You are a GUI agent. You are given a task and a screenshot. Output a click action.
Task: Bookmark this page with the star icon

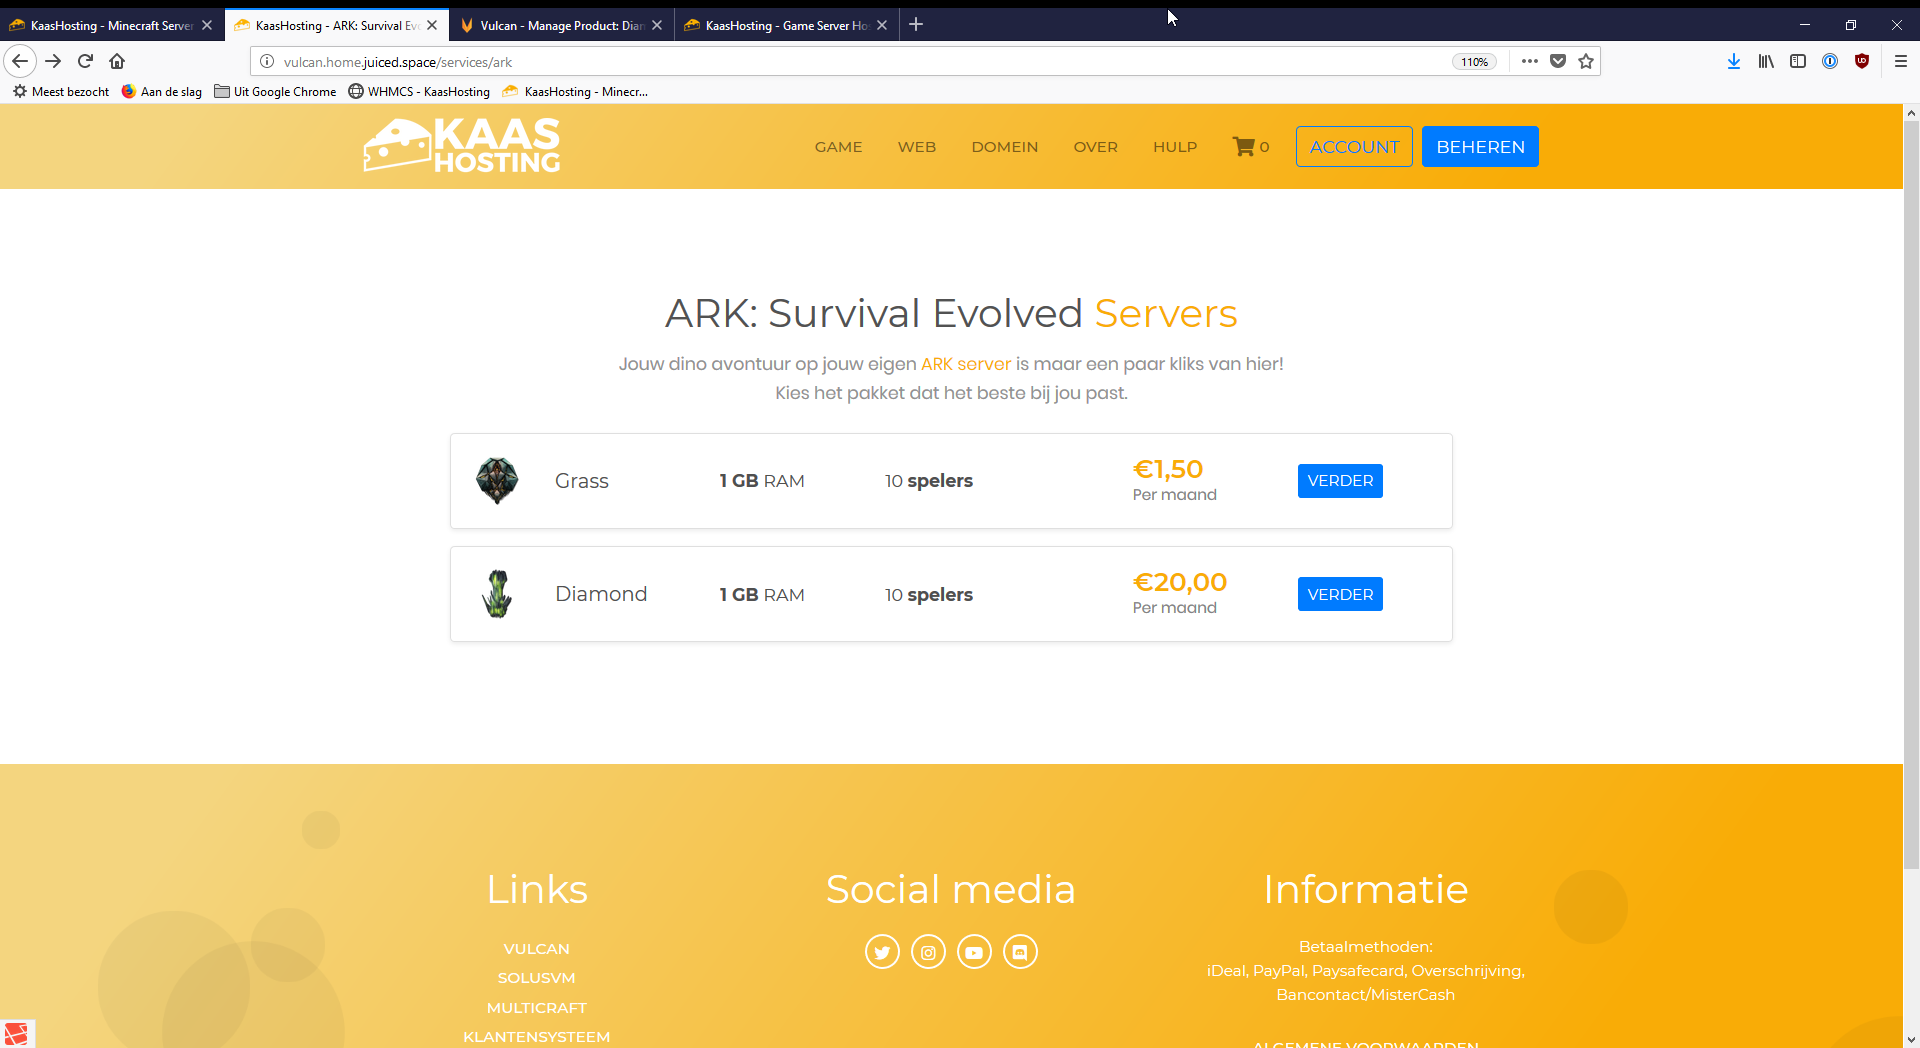[x=1586, y=62]
